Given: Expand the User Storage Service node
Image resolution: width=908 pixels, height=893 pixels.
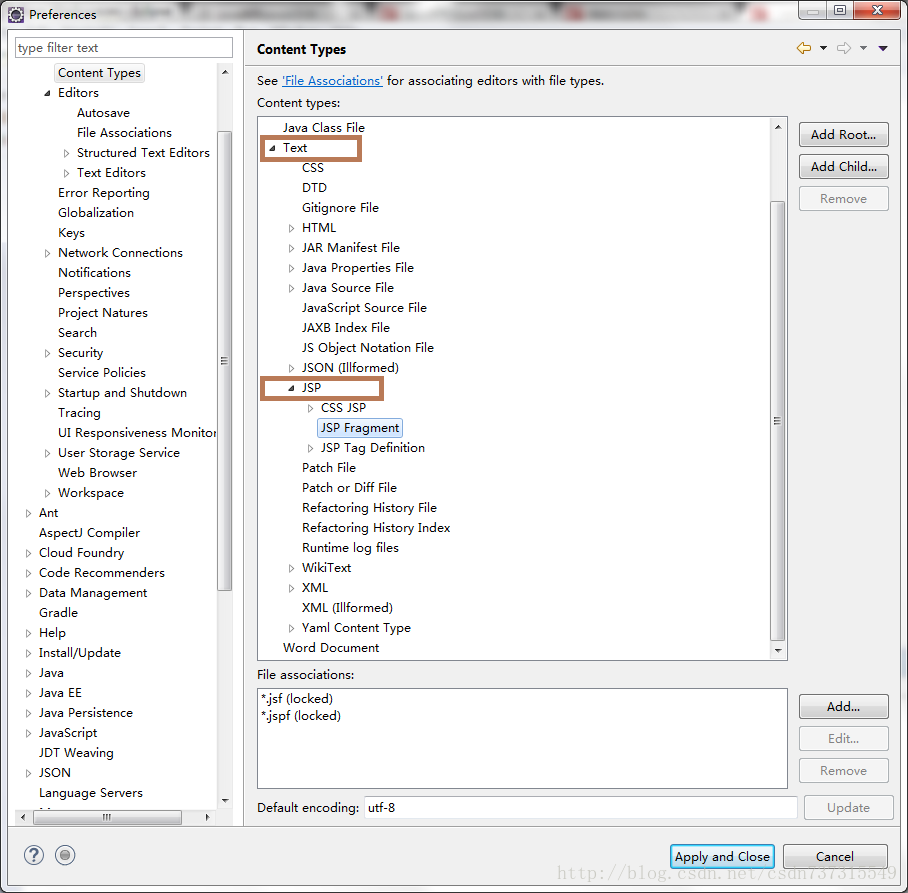Looking at the screenshot, I should tap(47, 453).
